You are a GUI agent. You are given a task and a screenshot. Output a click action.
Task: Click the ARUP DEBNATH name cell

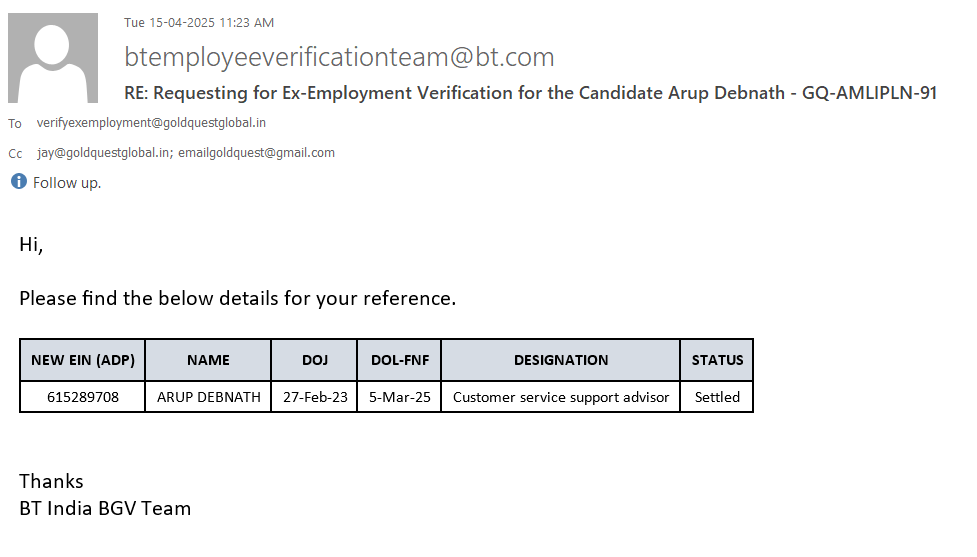pyautogui.click(x=209, y=397)
